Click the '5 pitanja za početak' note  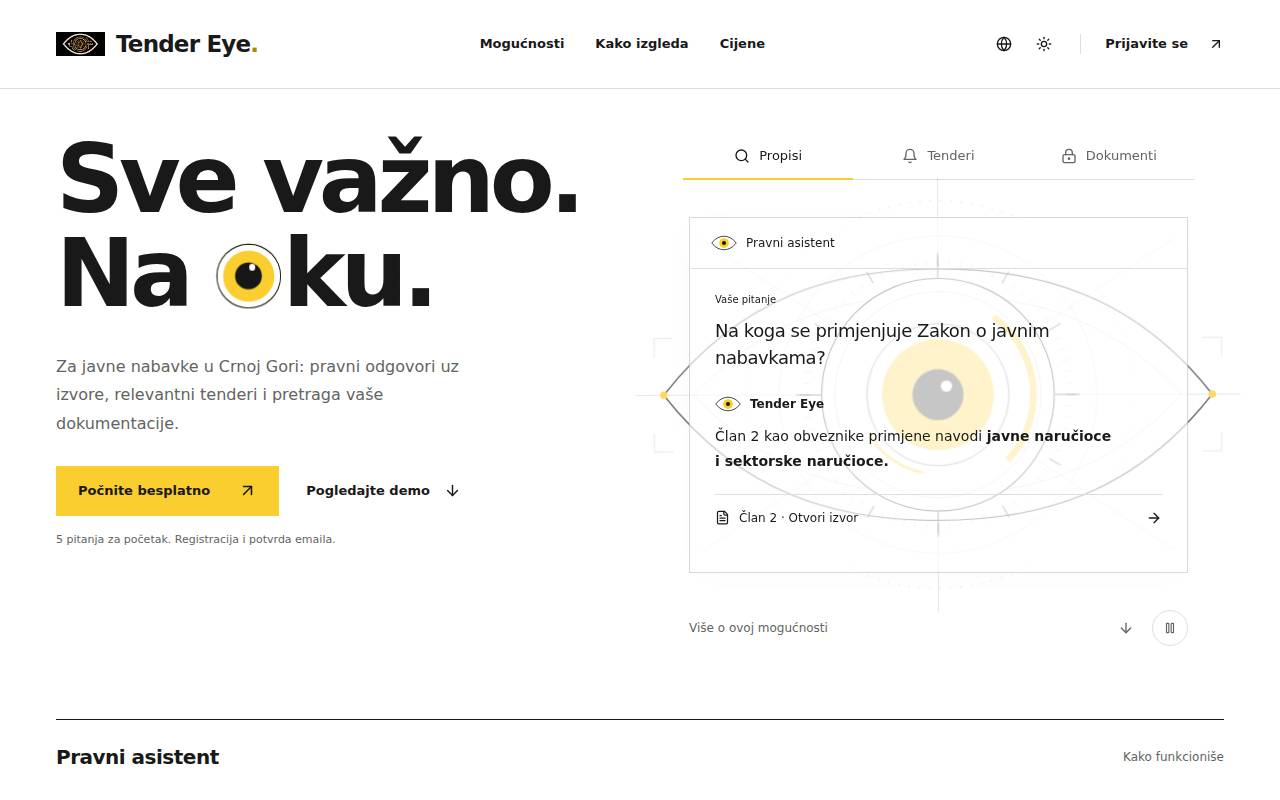pos(196,539)
